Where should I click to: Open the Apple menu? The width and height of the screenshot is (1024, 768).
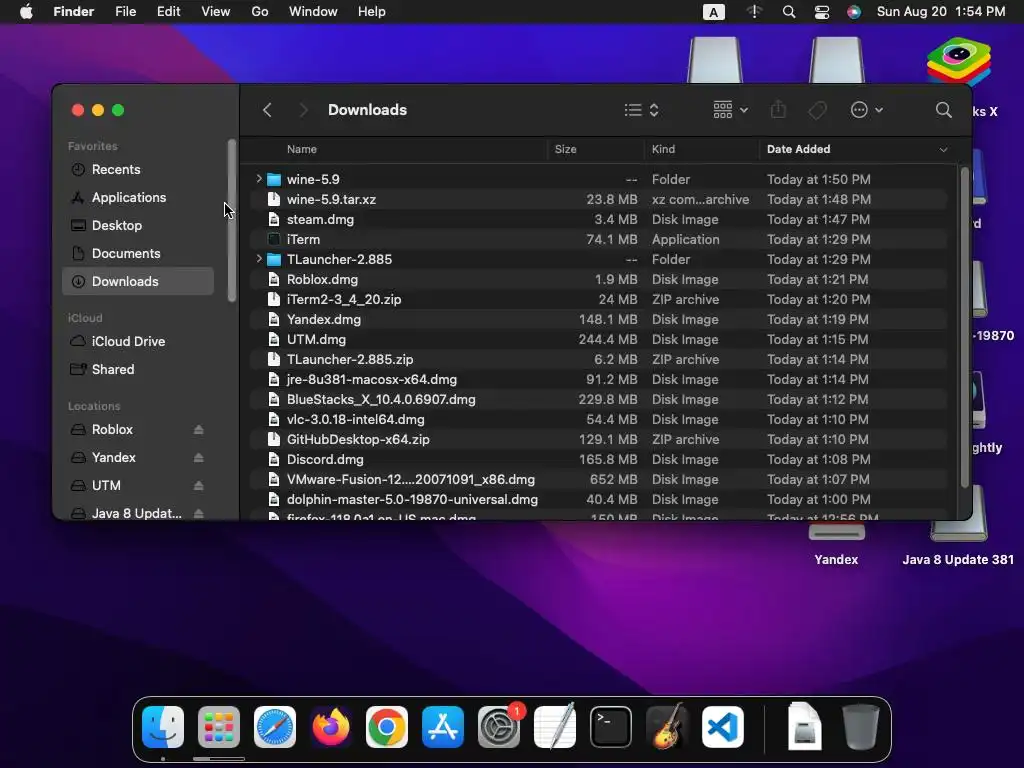coord(26,12)
